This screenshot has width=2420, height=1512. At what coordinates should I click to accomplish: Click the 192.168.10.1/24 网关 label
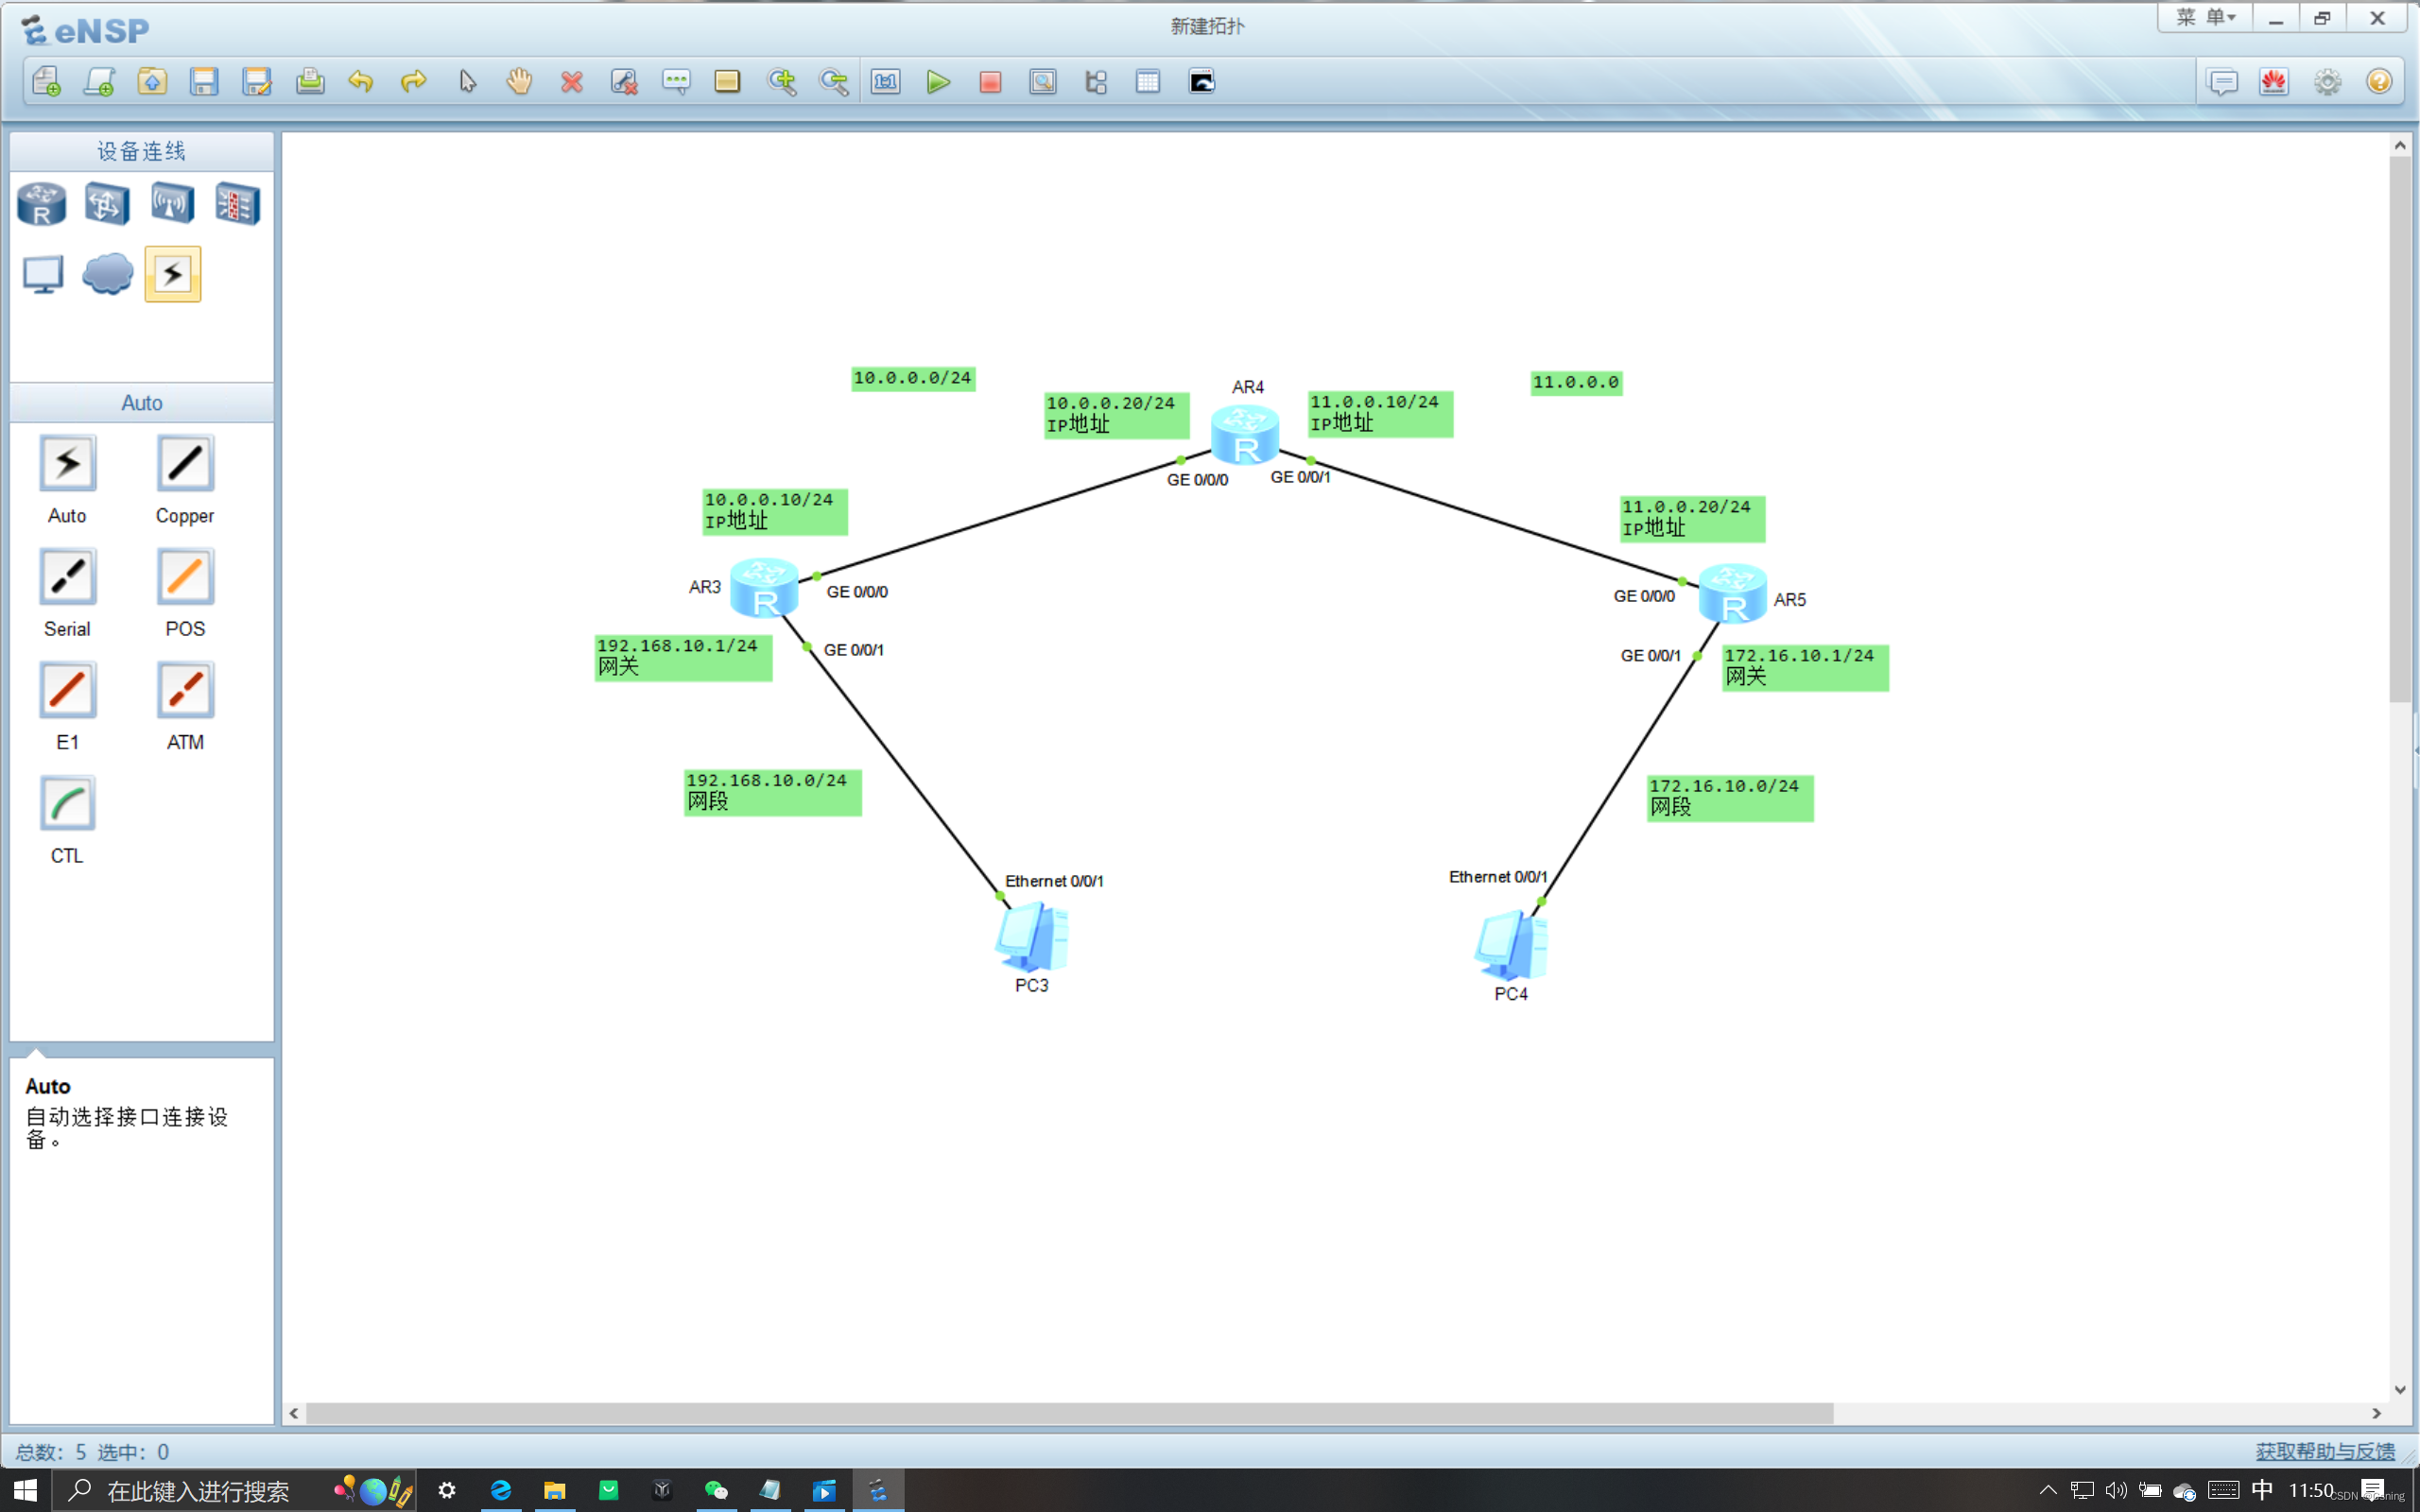coord(683,658)
